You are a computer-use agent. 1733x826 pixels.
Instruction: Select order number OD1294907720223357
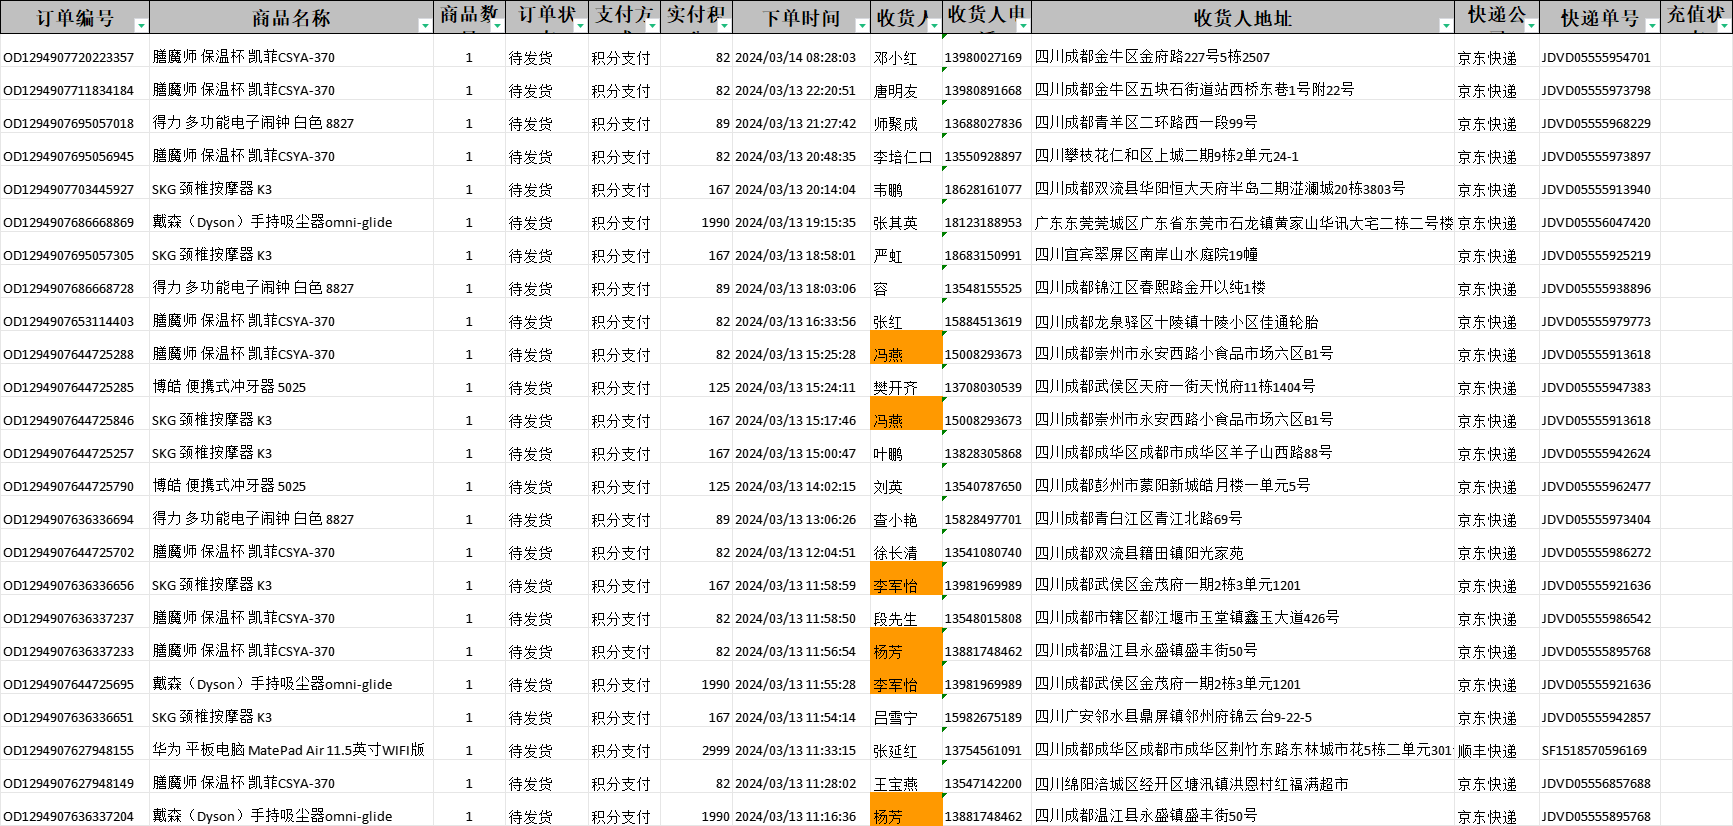coord(69,58)
